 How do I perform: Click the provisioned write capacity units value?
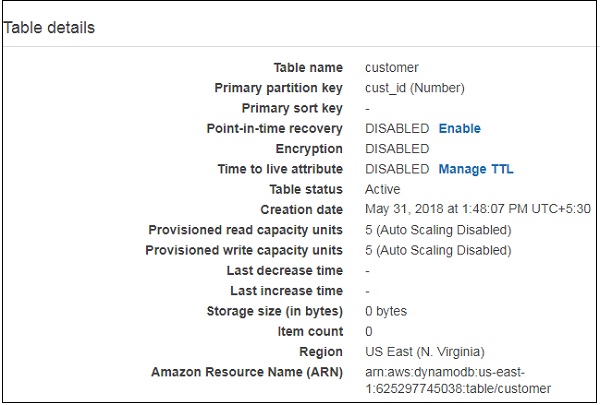438,250
